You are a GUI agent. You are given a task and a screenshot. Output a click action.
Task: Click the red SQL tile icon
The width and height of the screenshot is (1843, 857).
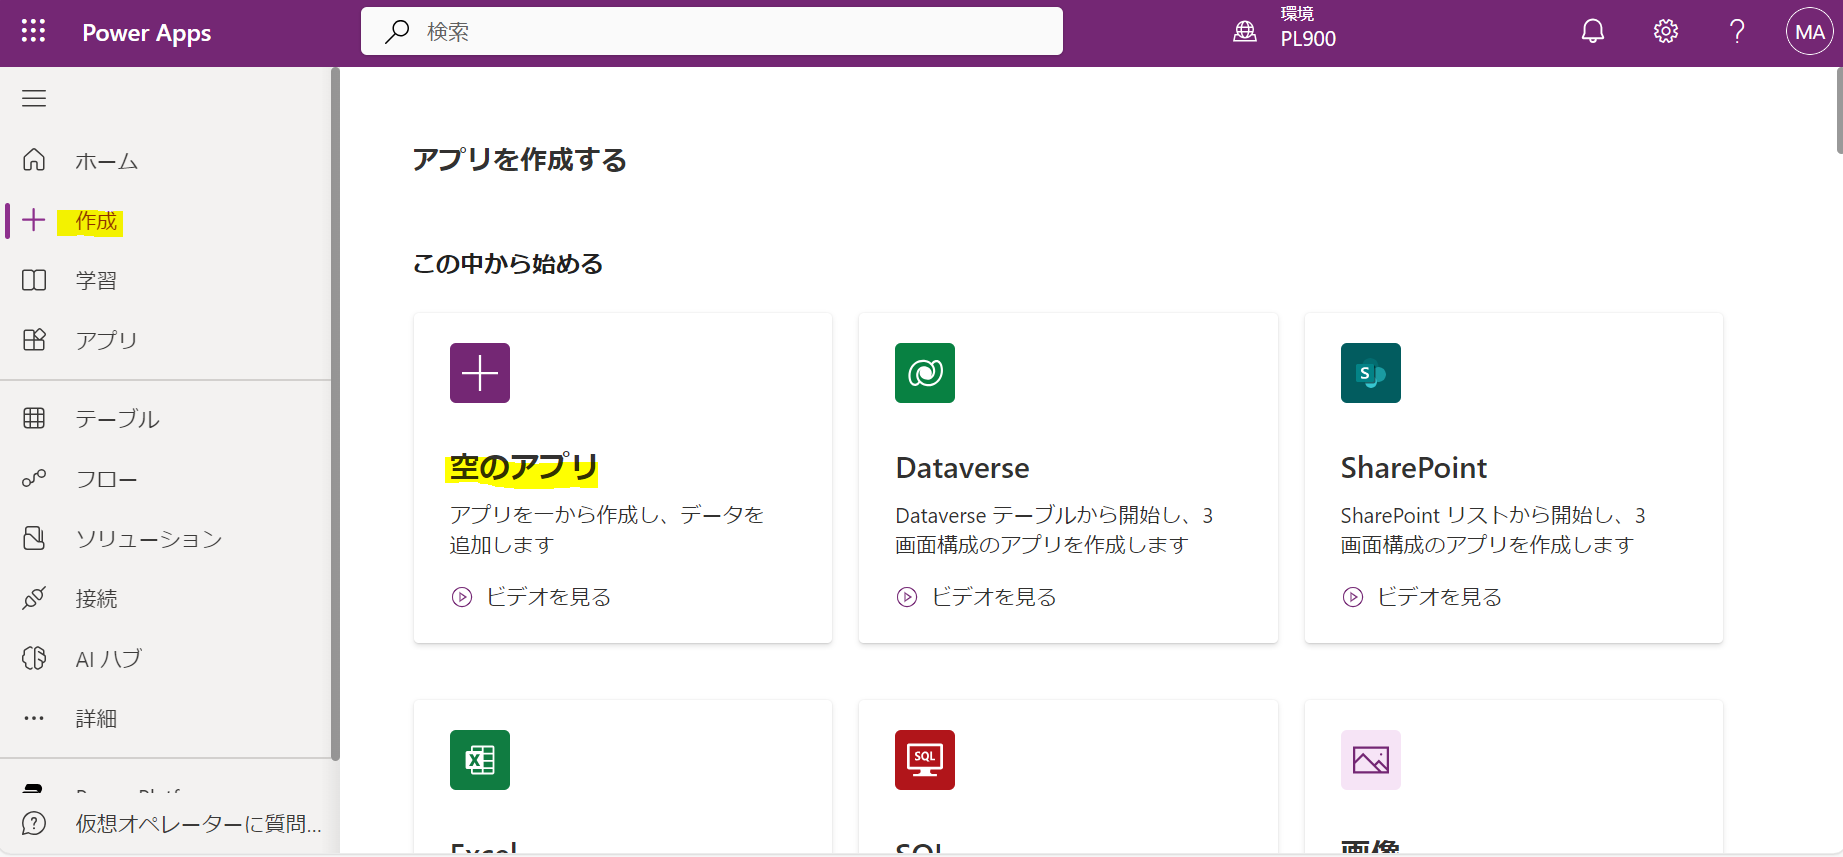[x=925, y=760]
